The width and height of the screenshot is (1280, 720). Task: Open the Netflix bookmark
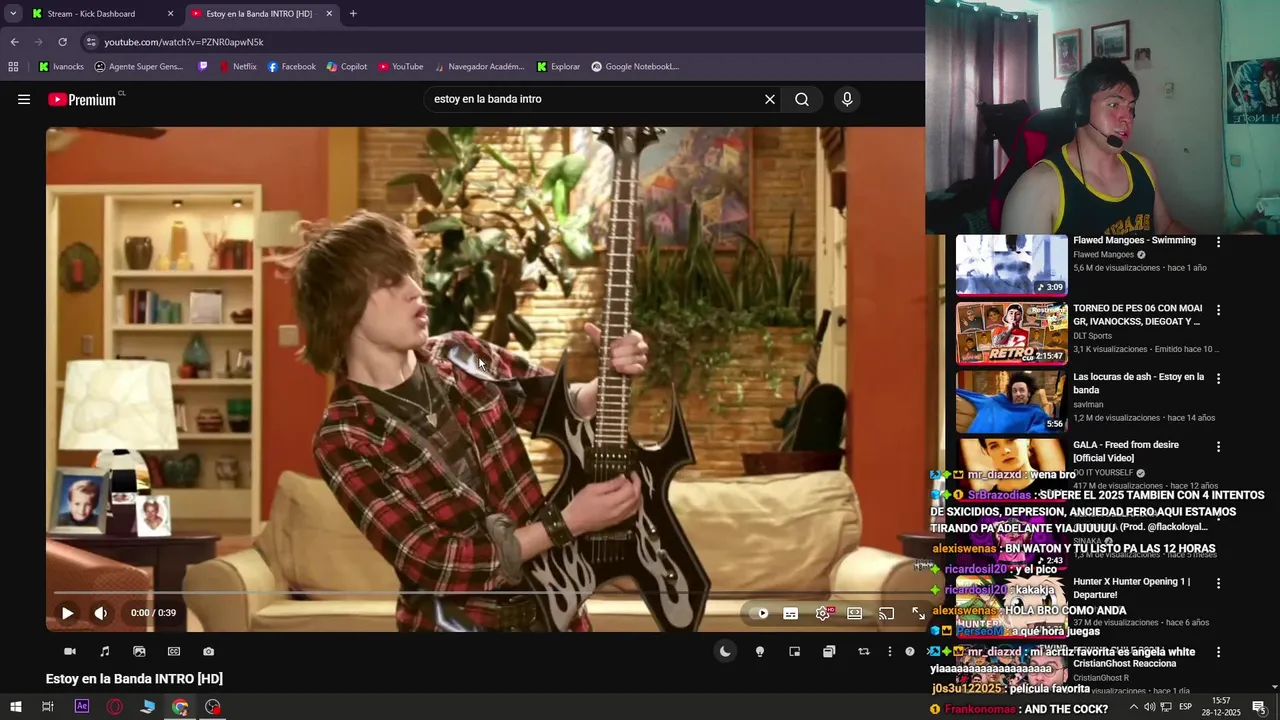click(238, 67)
